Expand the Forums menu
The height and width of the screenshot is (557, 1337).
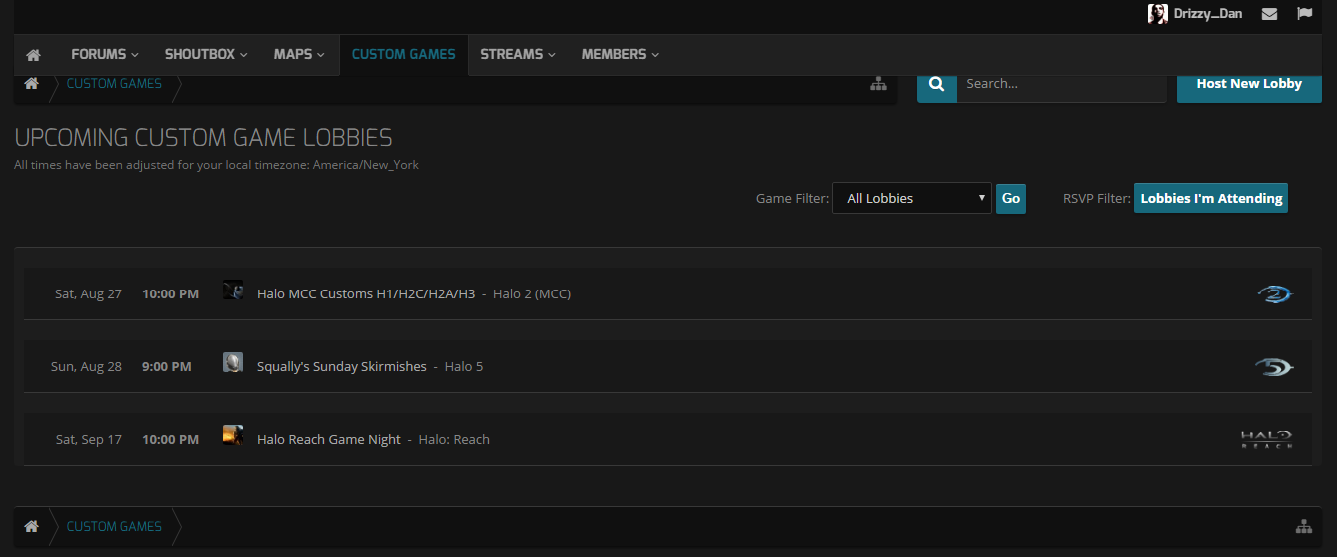pos(104,54)
